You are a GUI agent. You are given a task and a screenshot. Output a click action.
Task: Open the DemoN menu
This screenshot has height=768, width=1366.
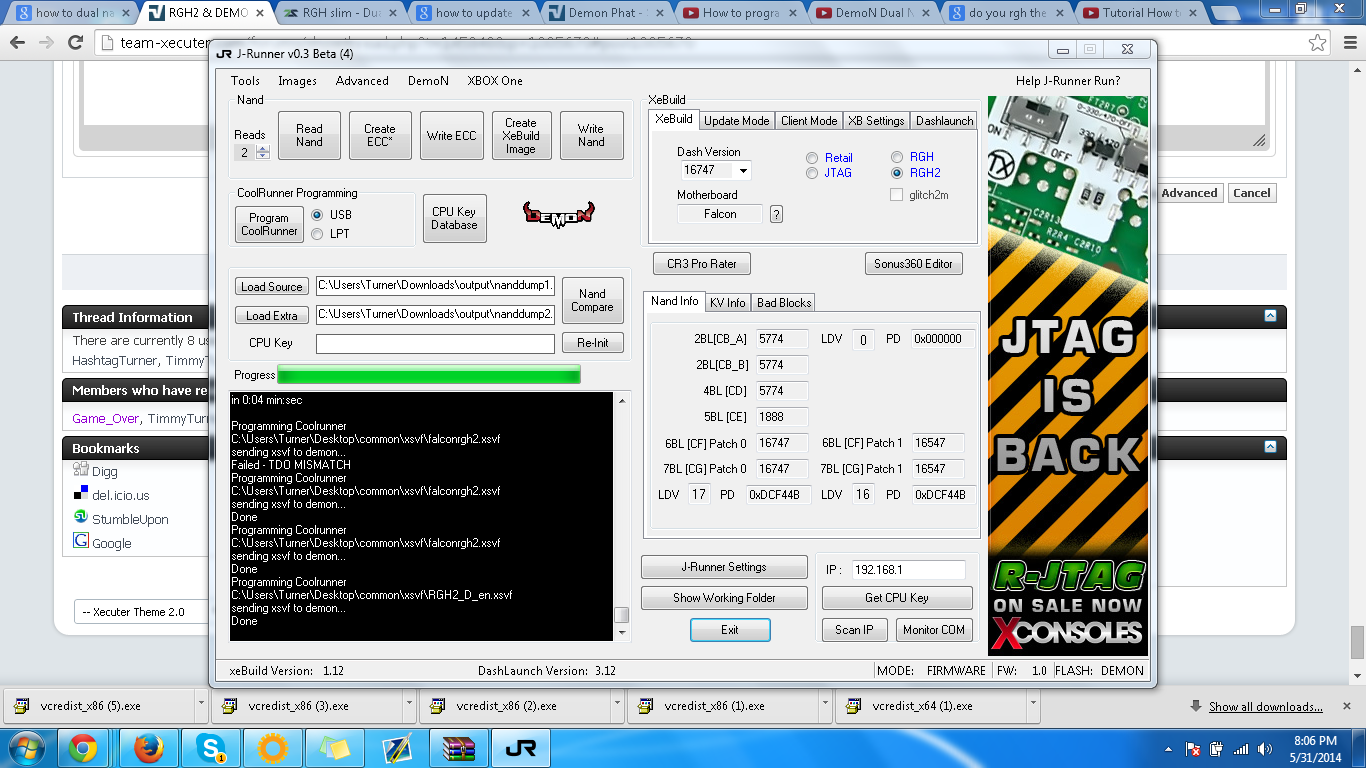pyautogui.click(x=428, y=81)
